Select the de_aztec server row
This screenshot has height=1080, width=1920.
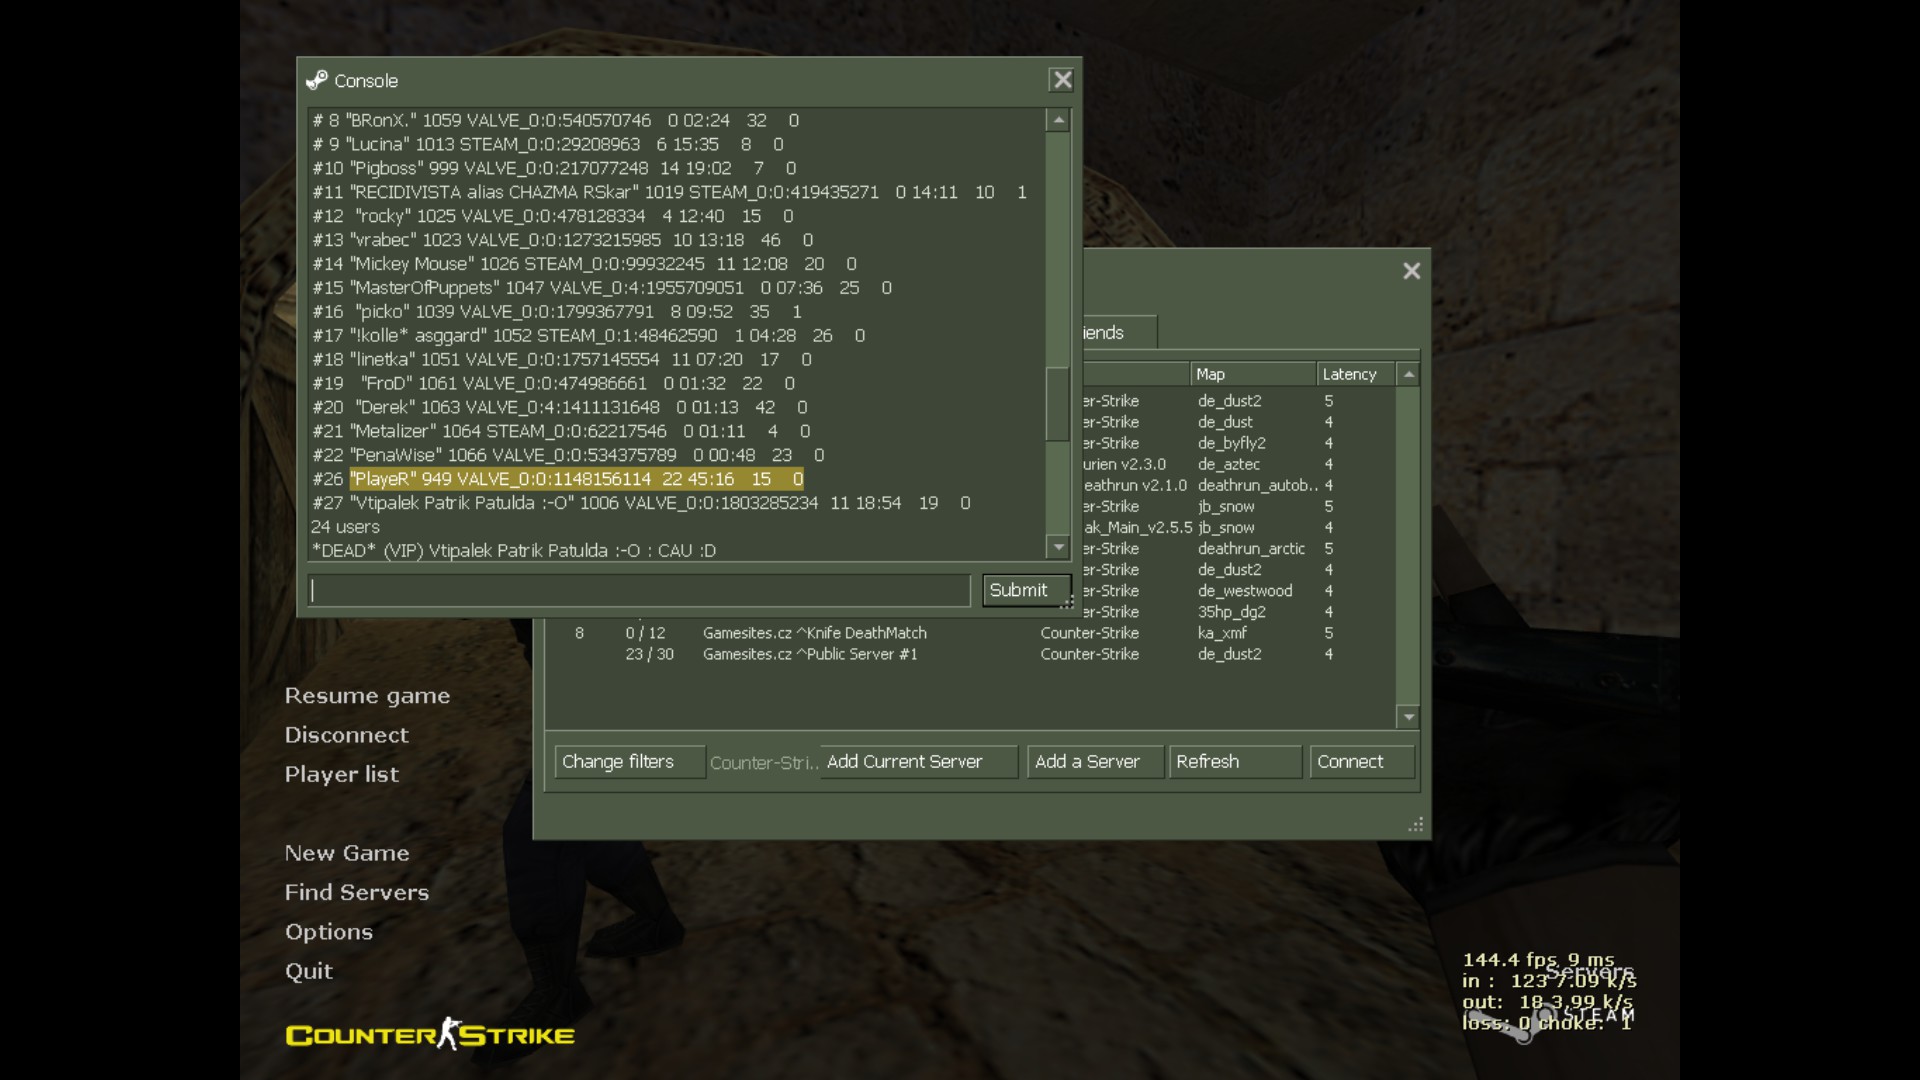(x=1238, y=464)
